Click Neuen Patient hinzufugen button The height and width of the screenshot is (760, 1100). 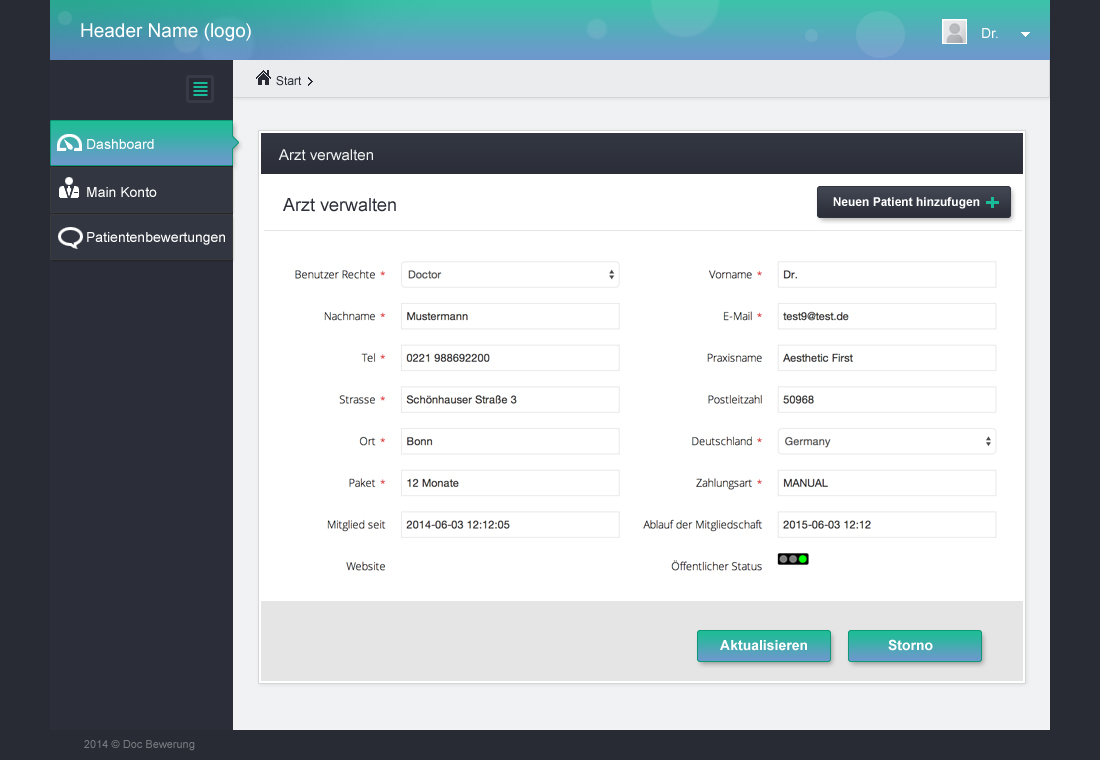914,202
